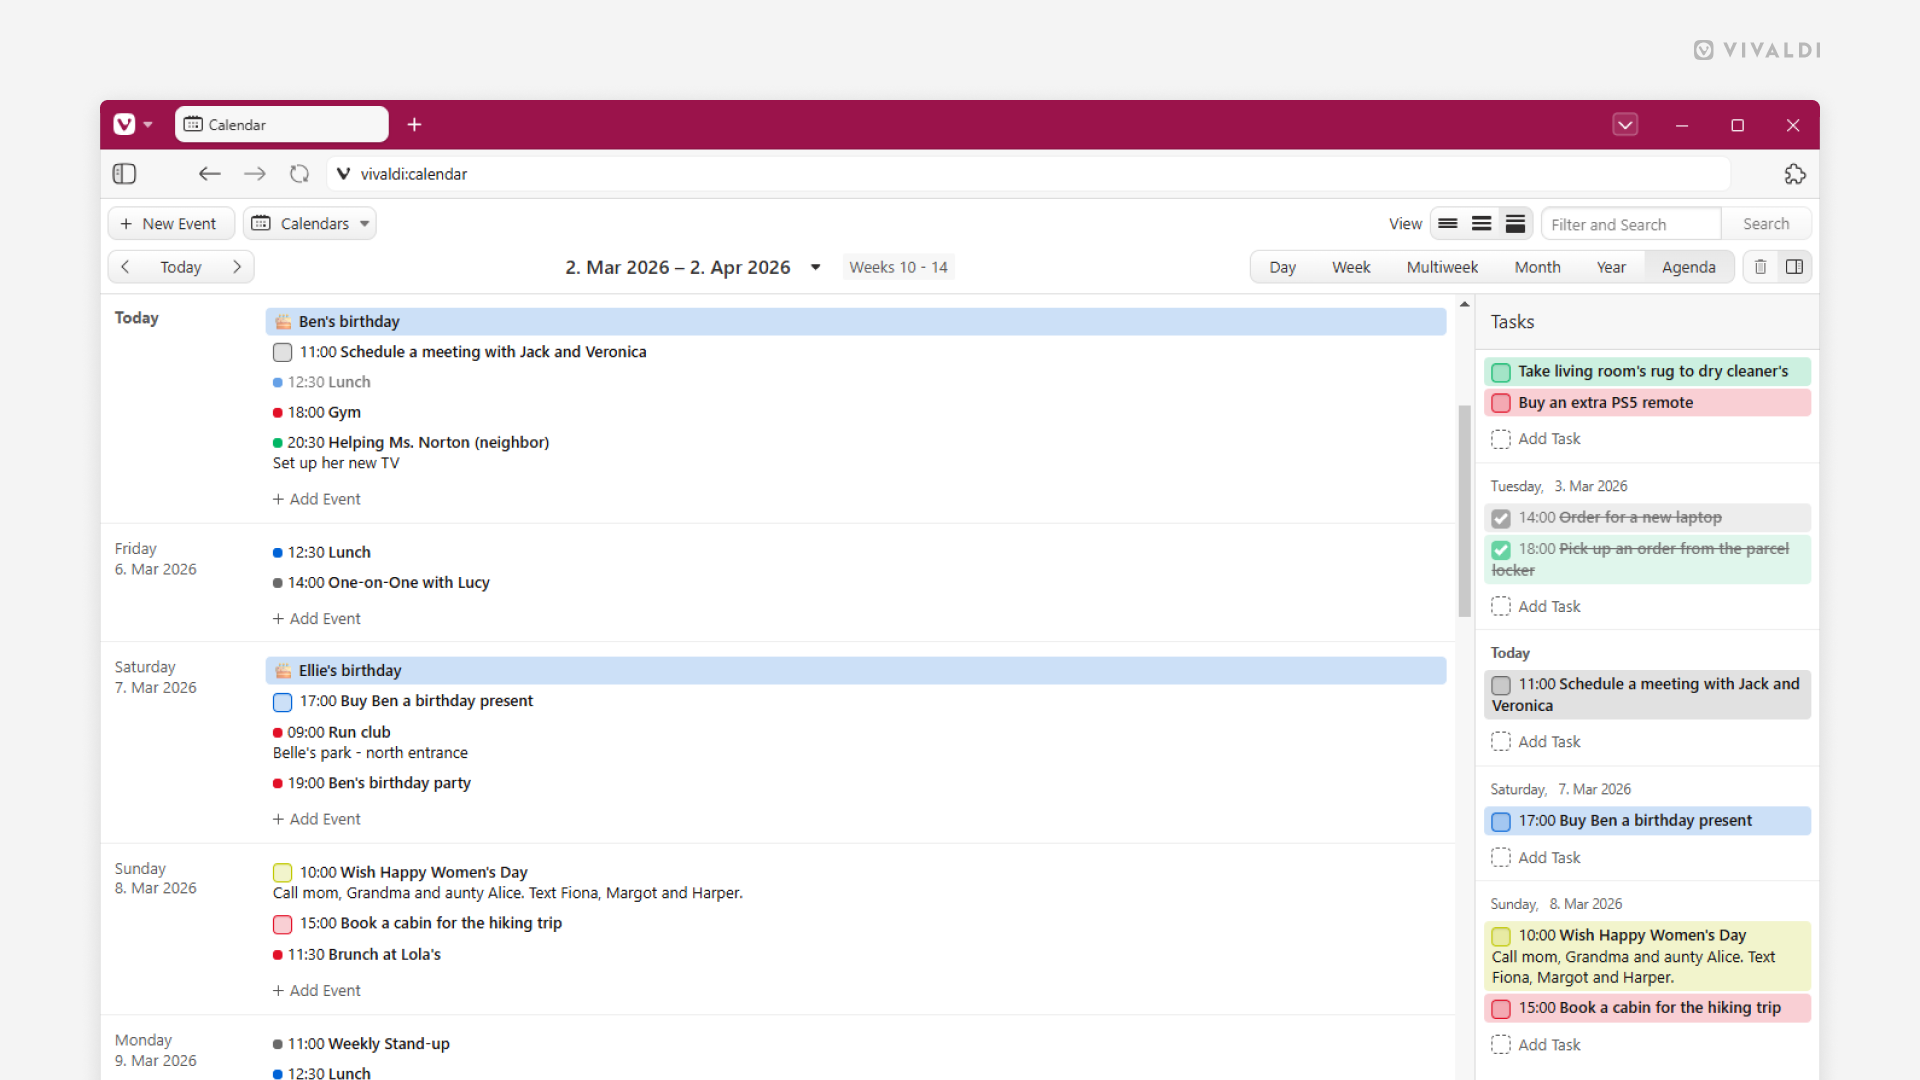1920x1080 pixels.
Task: Check off Schedule a meeting with Jack and Veronica
Action: (x=282, y=352)
